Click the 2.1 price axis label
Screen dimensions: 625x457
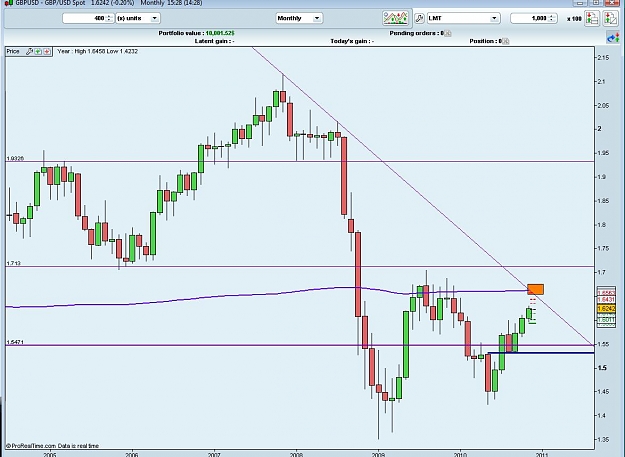click(x=601, y=82)
